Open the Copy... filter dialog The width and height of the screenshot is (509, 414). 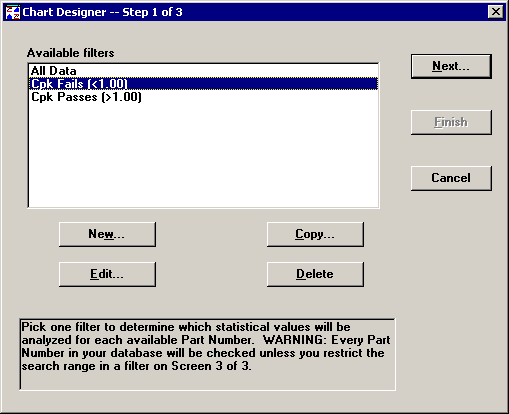click(x=315, y=234)
